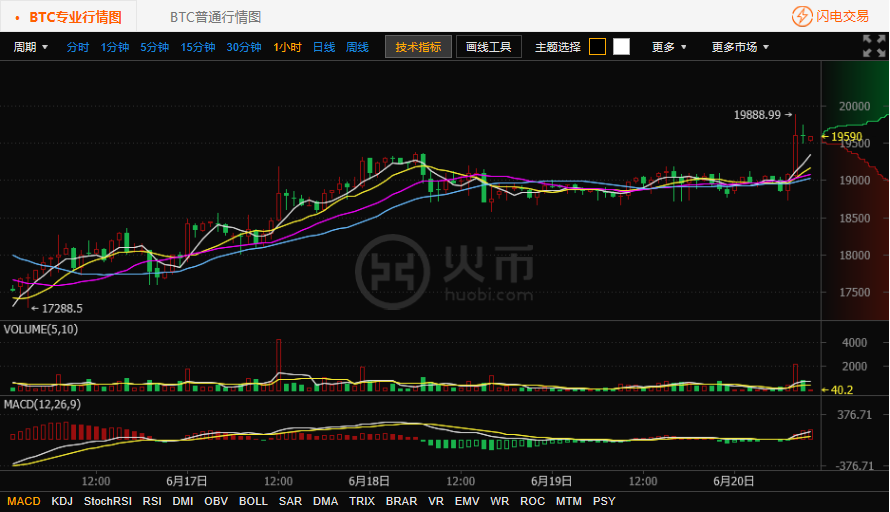
Task: Expand the 周期 period dropdown
Action: [x=31, y=47]
